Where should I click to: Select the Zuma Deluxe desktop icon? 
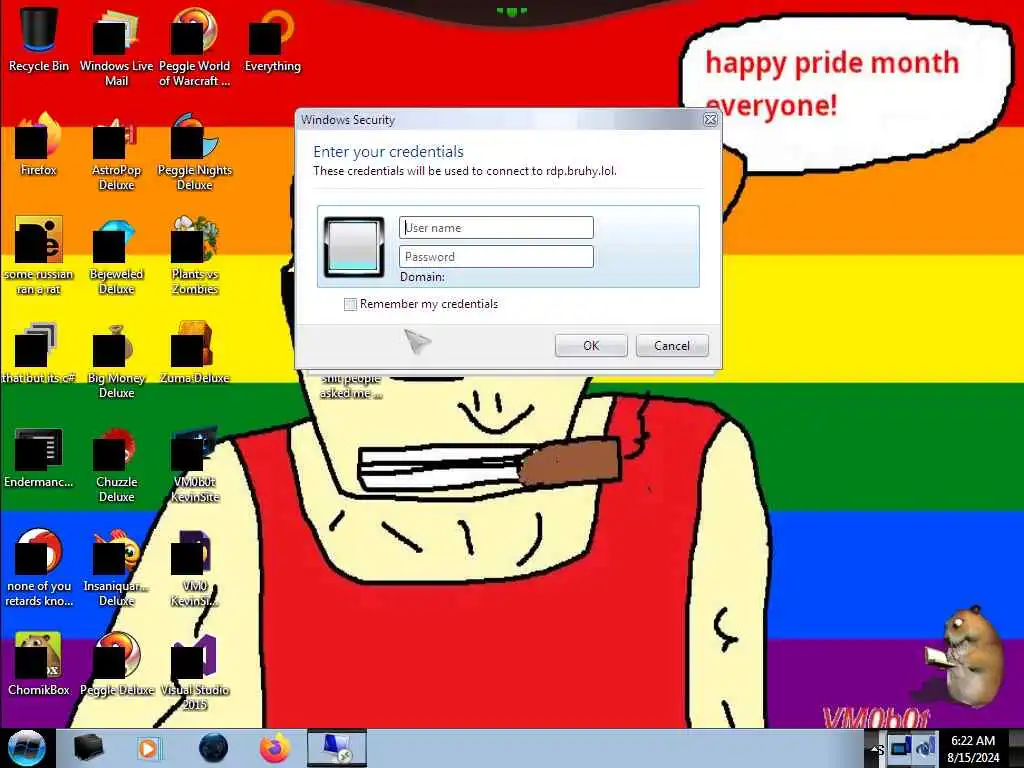pos(195,351)
